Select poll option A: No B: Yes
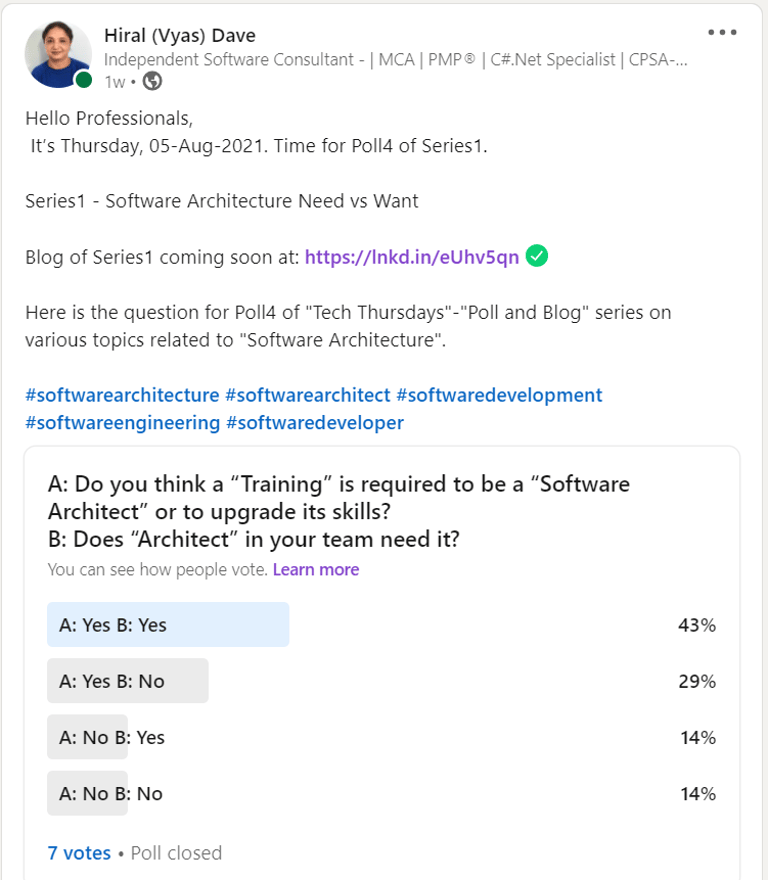The height and width of the screenshot is (880, 768). pos(382,737)
